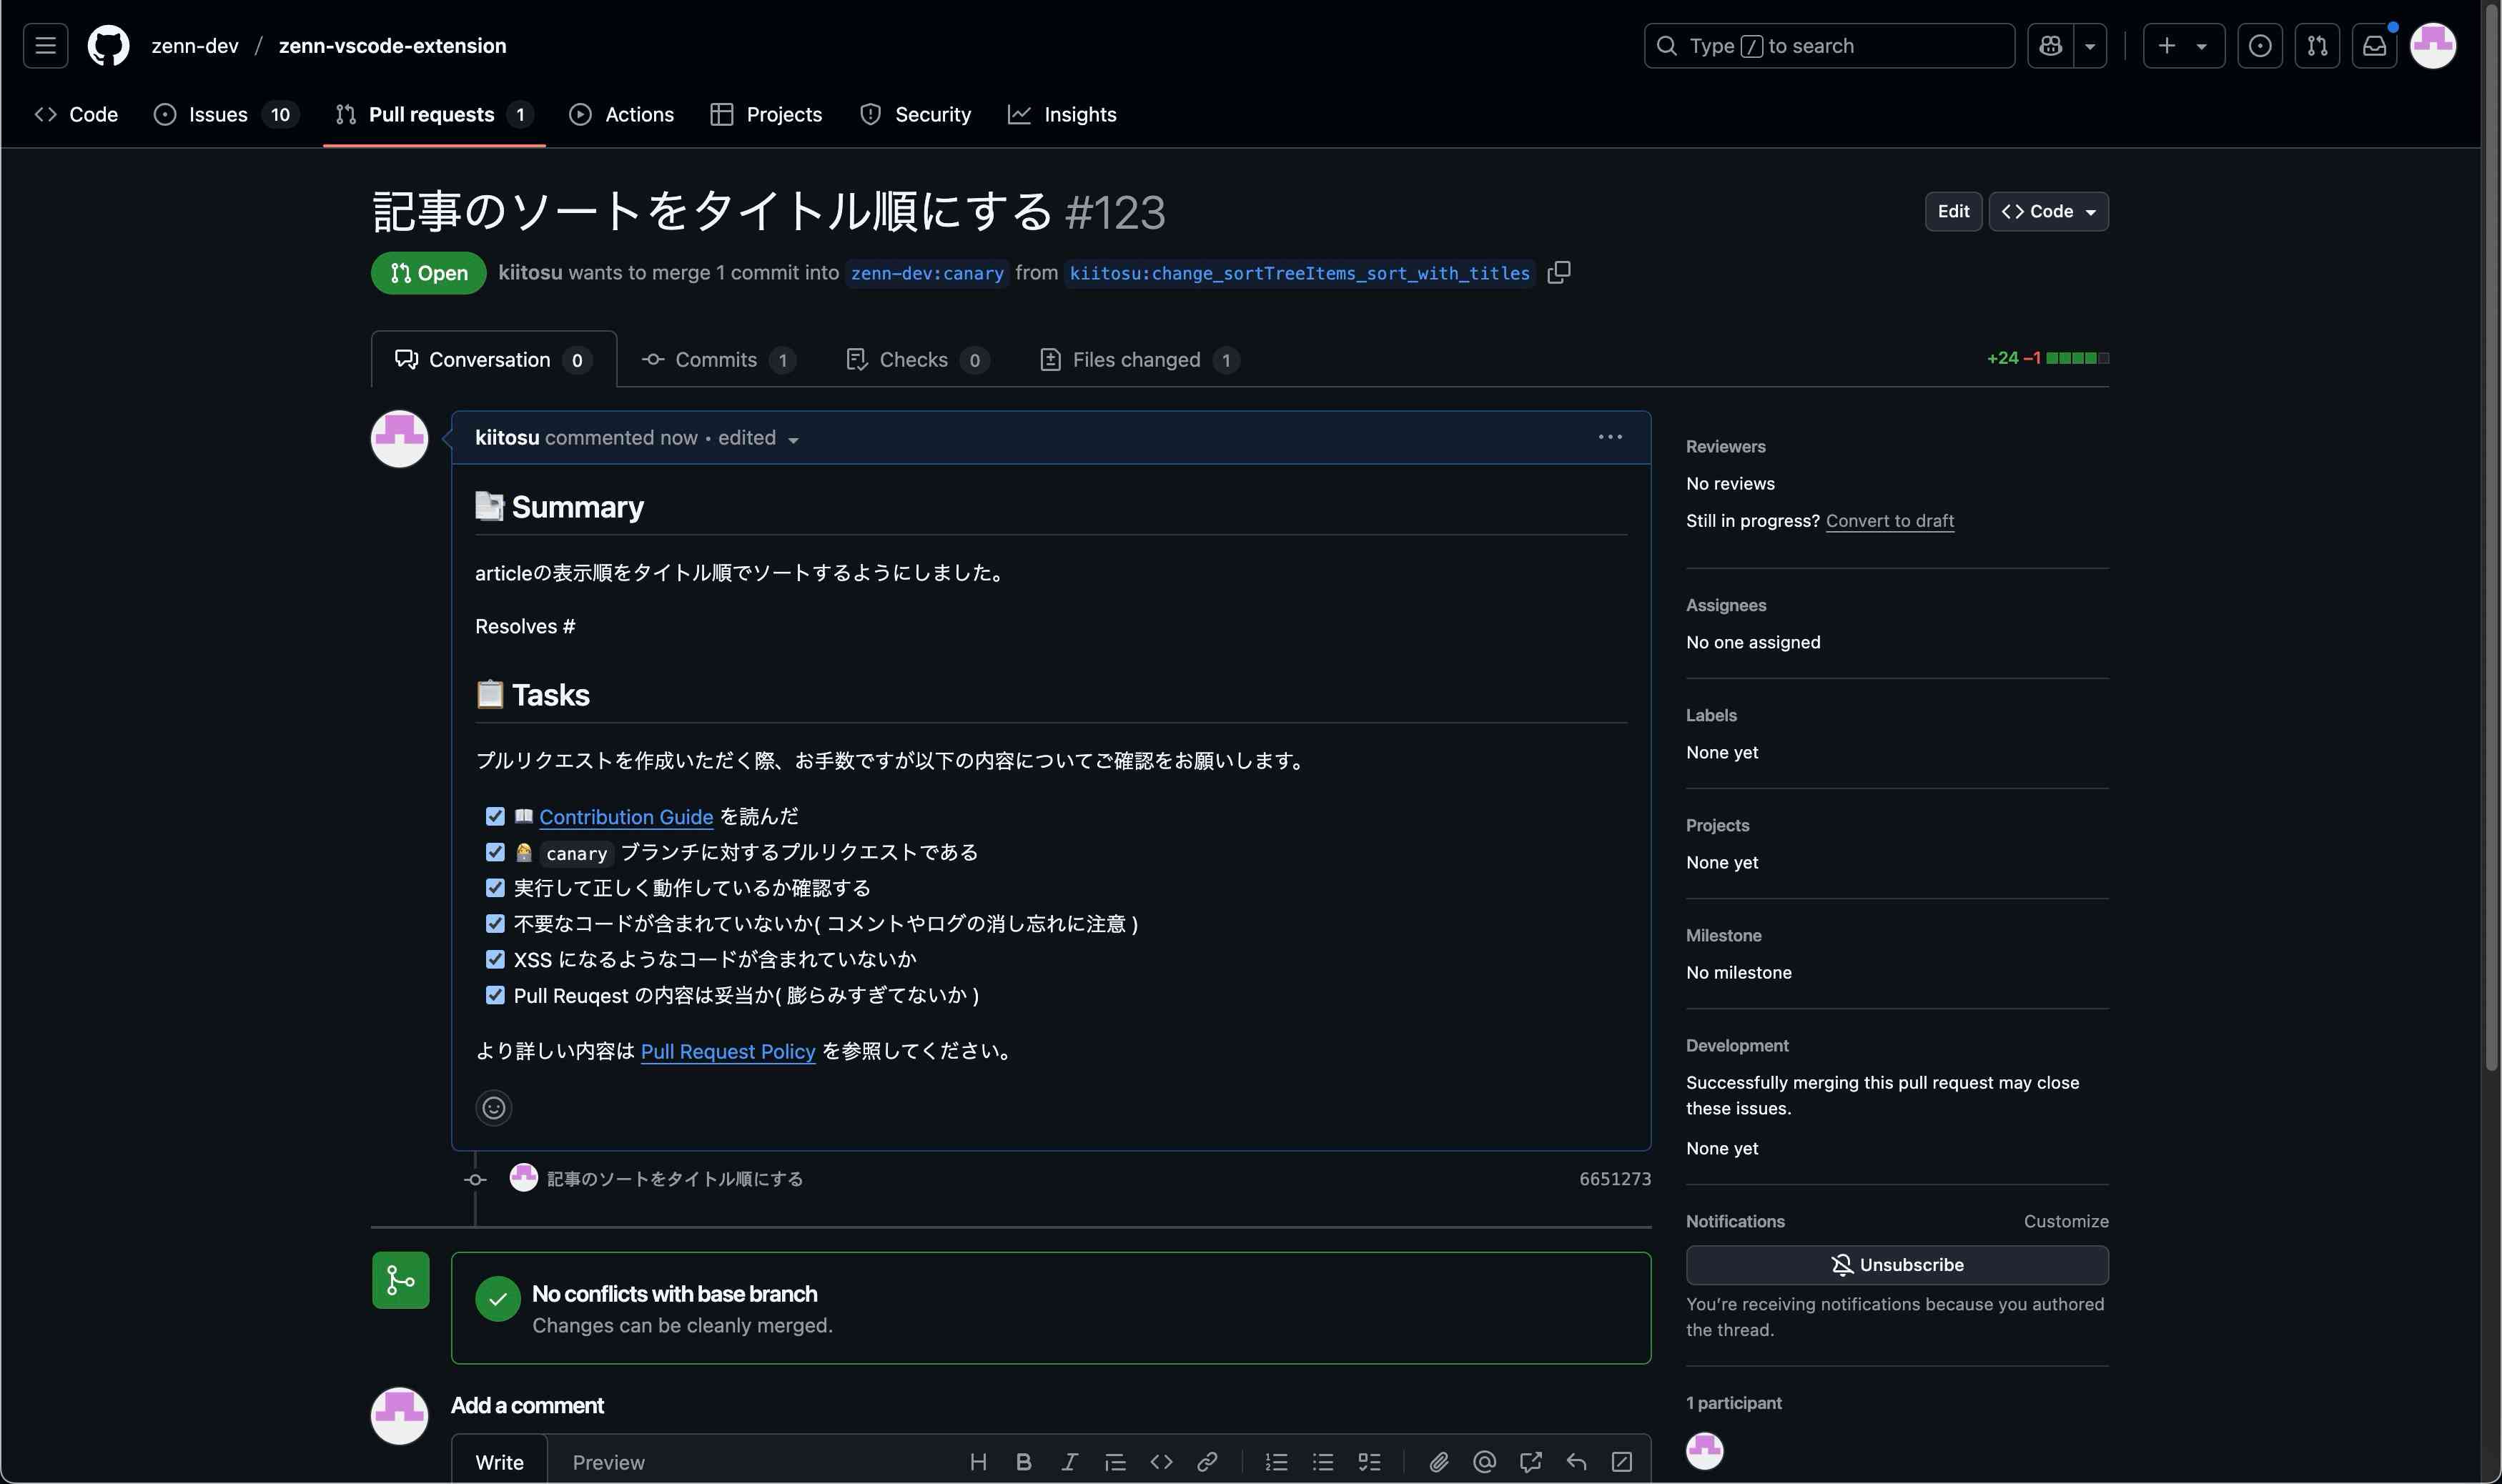This screenshot has width=2502, height=1484.
Task: Click the bold formatting icon
Action: (1023, 1462)
